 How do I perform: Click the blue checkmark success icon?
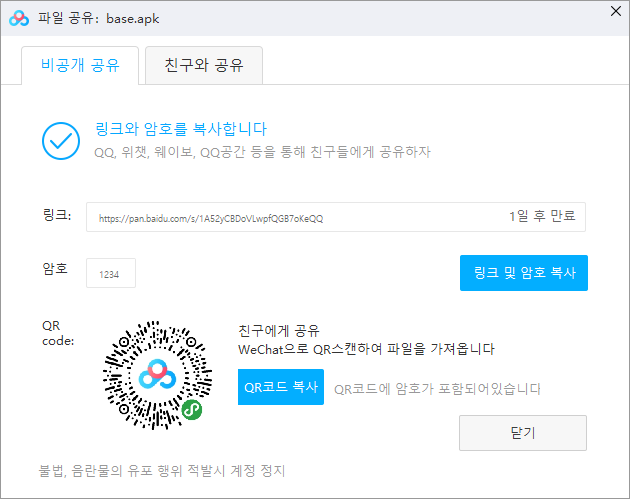pyautogui.click(x=61, y=141)
